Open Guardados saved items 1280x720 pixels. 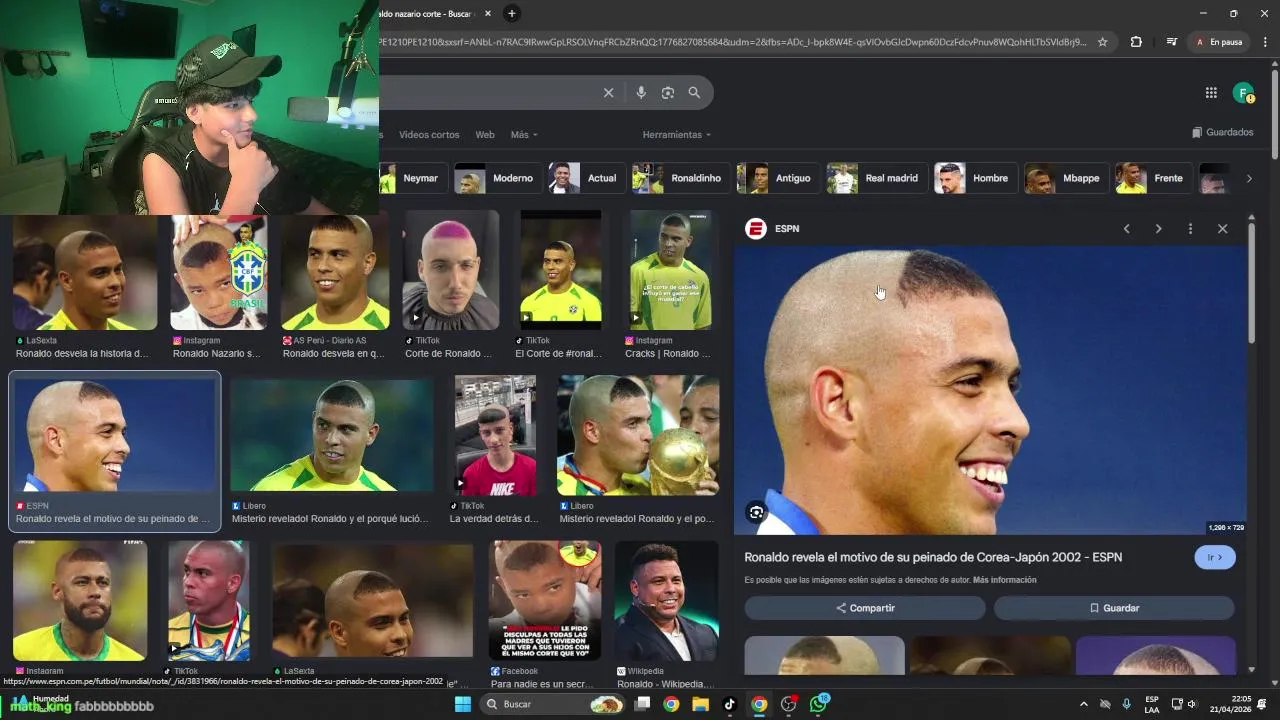(x=1222, y=132)
